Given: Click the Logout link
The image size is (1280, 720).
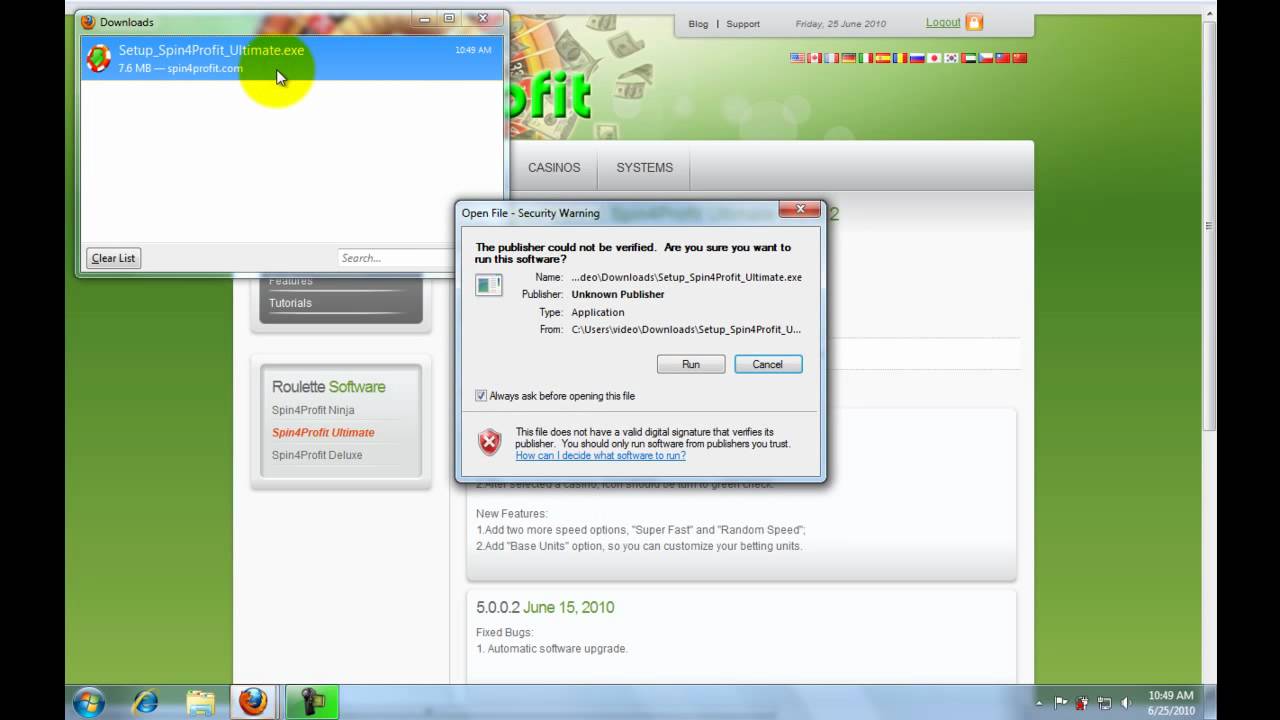Looking at the screenshot, I should point(943,22).
